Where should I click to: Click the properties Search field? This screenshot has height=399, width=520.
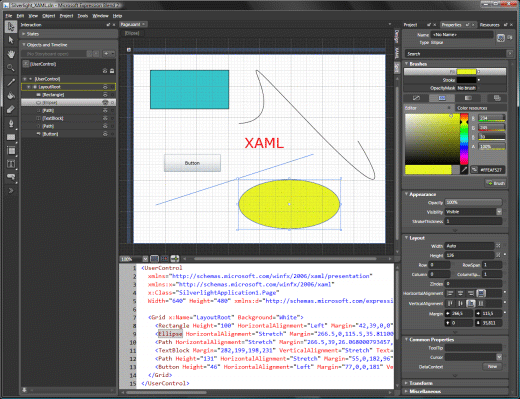(455, 54)
